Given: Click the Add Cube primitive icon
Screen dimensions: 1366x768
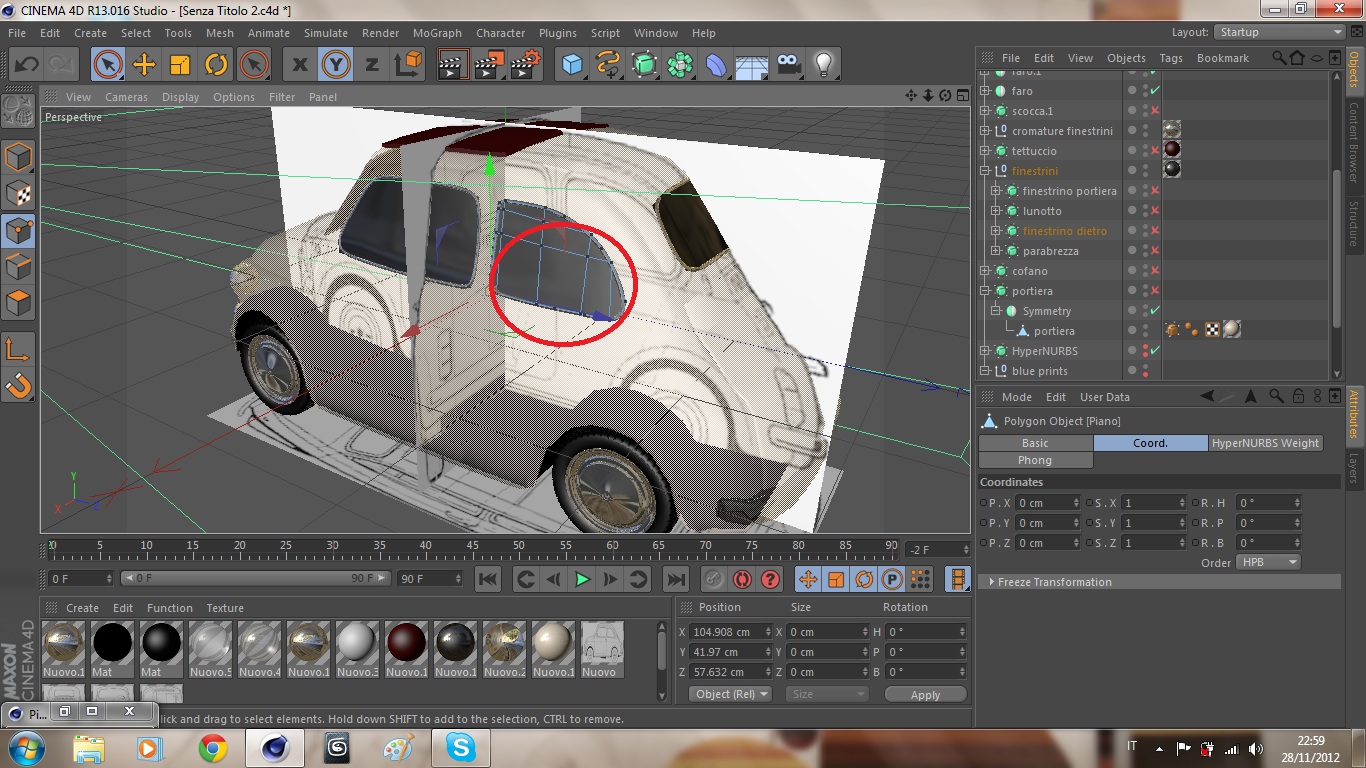Looking at the screenshot, I should 572,65.
